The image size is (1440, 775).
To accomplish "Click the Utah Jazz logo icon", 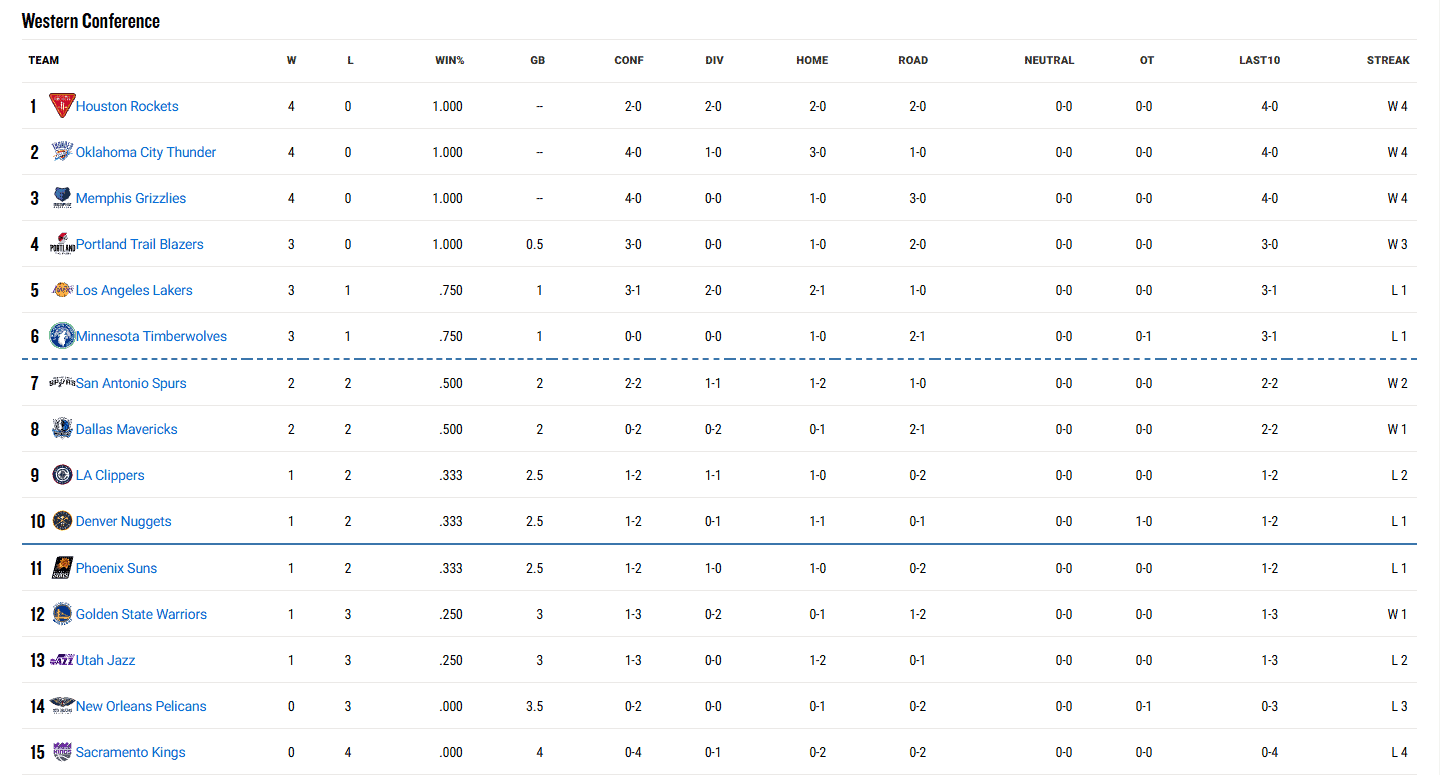I will (62, 660).
